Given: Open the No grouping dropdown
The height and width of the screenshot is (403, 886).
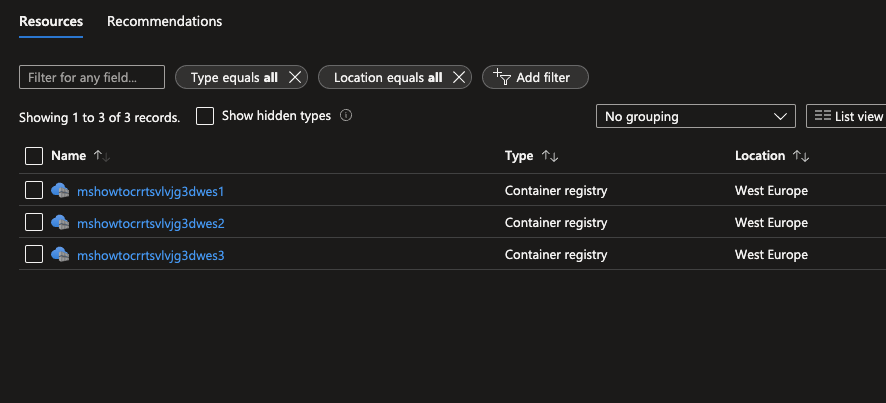Looking at the screenshot, I should [695, 116].
